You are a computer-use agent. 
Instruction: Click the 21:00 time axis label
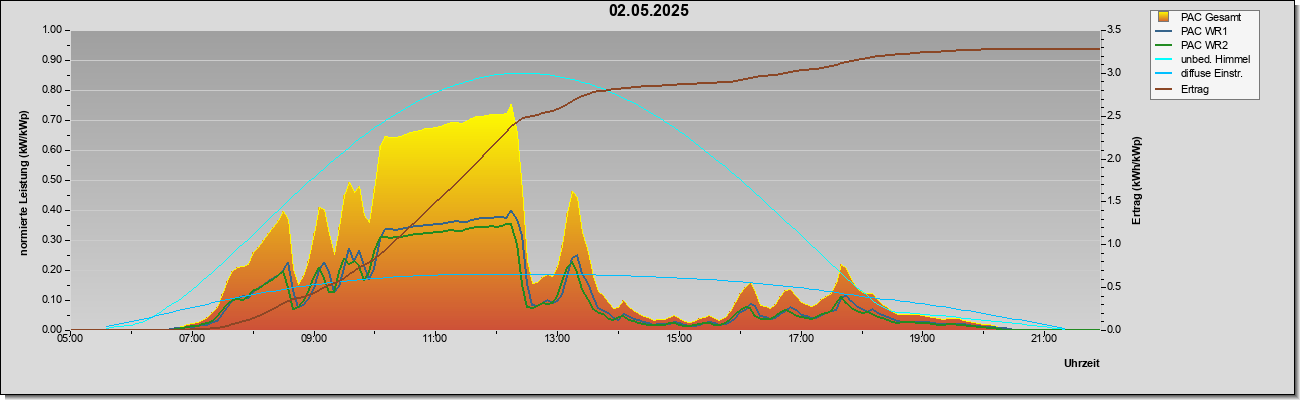(1043, 340)
